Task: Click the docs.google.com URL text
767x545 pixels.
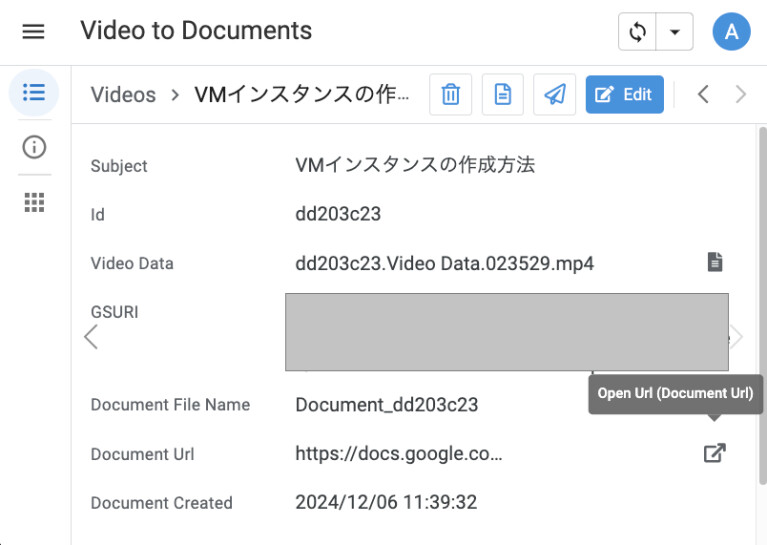Action: point(398,454)
